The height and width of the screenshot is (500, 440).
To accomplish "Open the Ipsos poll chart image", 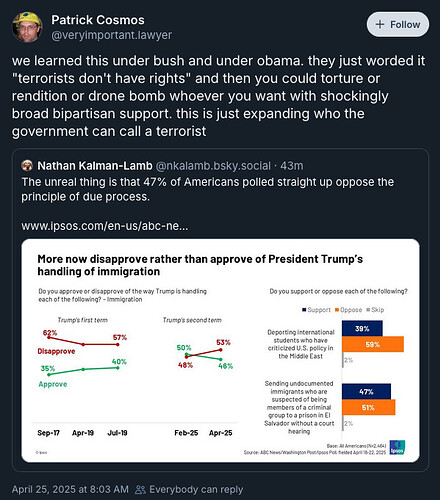I will click(x=220, y=350).
